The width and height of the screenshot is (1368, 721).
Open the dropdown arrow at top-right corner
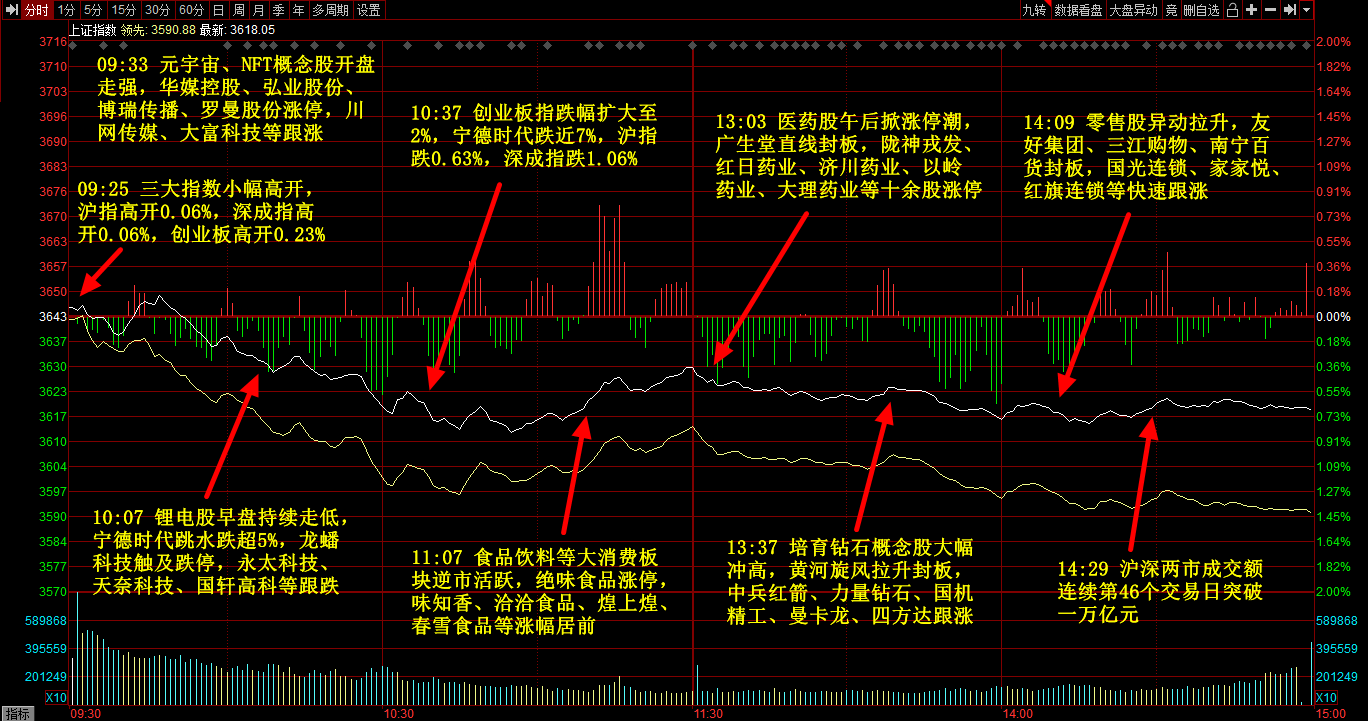coord(1307,10)
